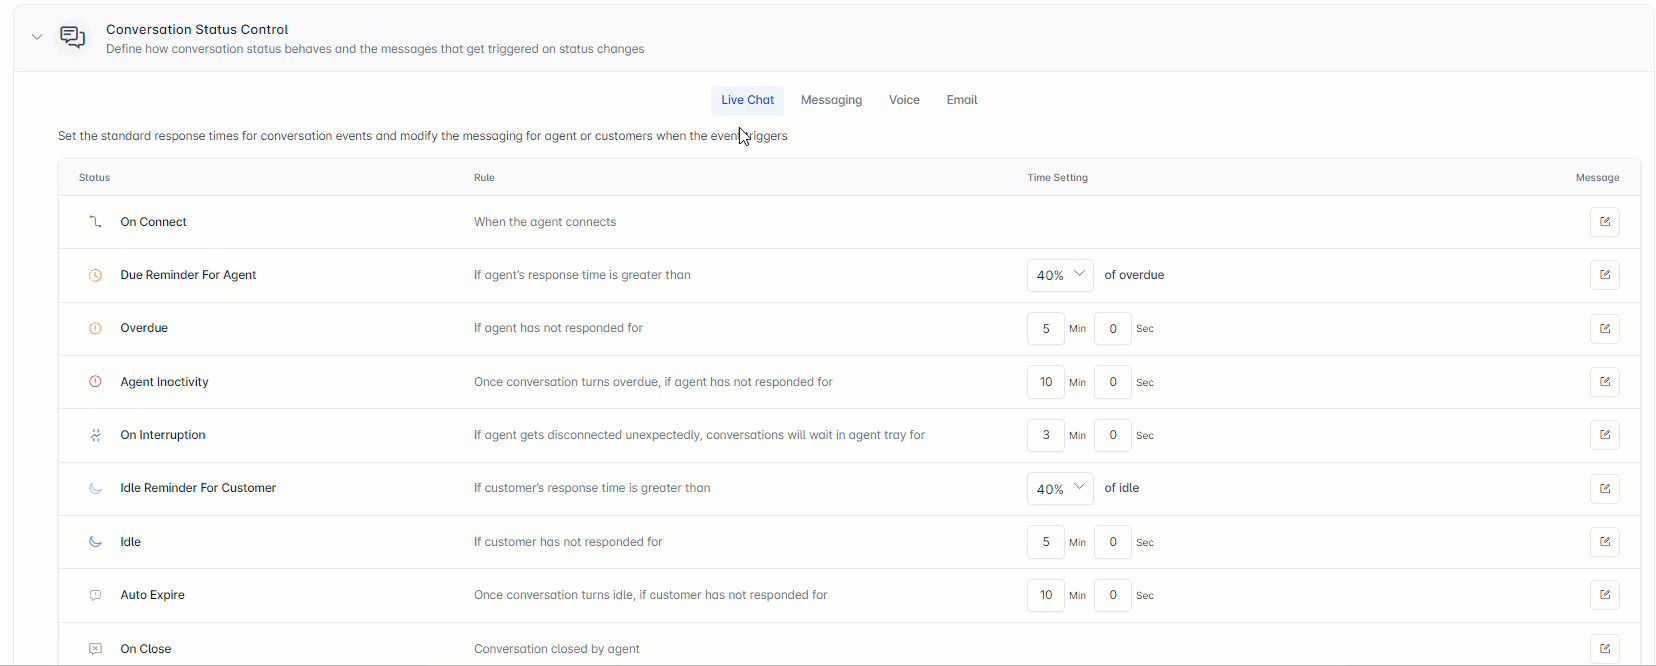Image resolution: width=1656 pixels, height=666 pixels.
Task: Open the 40% of overdue dropdown
Action: pos(1060,275)
